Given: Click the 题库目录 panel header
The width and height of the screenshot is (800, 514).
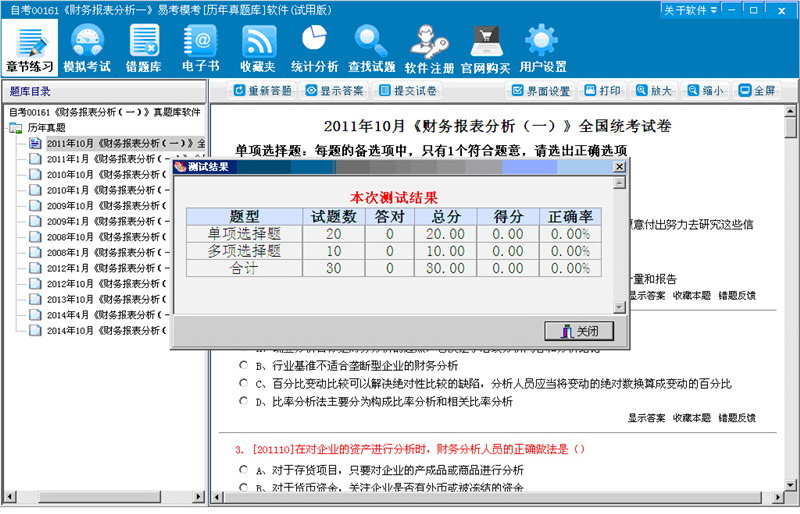Looking at the screenshot, I should pyautogui.click(x=104, y=91).
